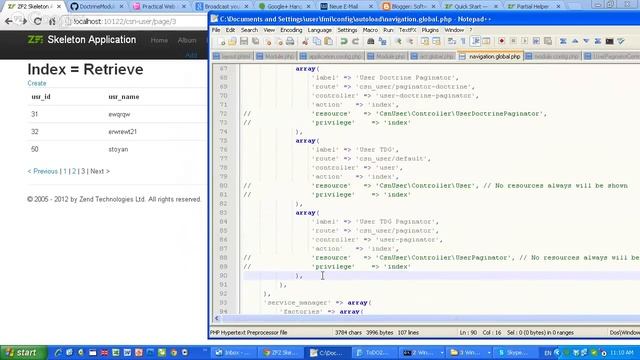Switch to the navigation.global.php tab
This screenshot has width=640, height=360.
pyautogui.click(x=490, y=57)
